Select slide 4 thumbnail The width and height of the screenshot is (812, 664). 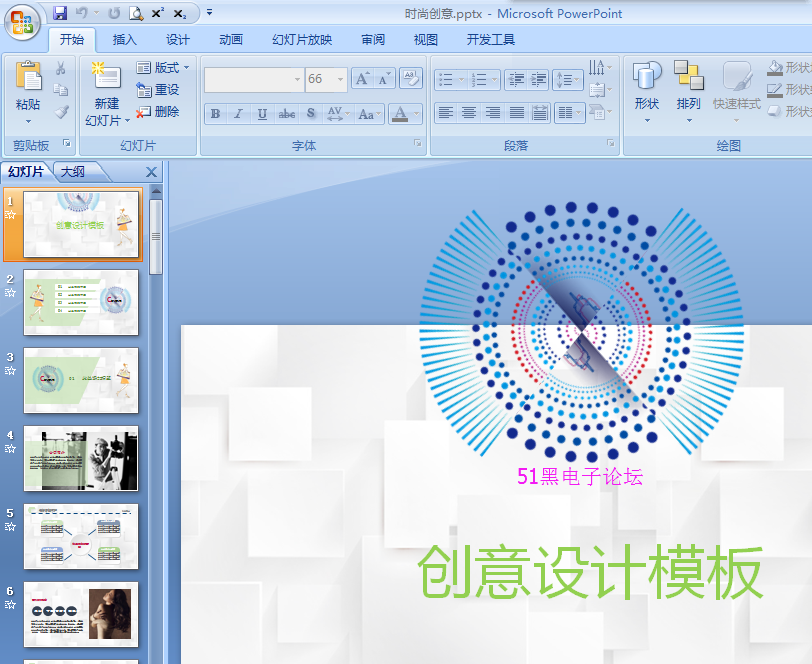[x=81, y=458]
